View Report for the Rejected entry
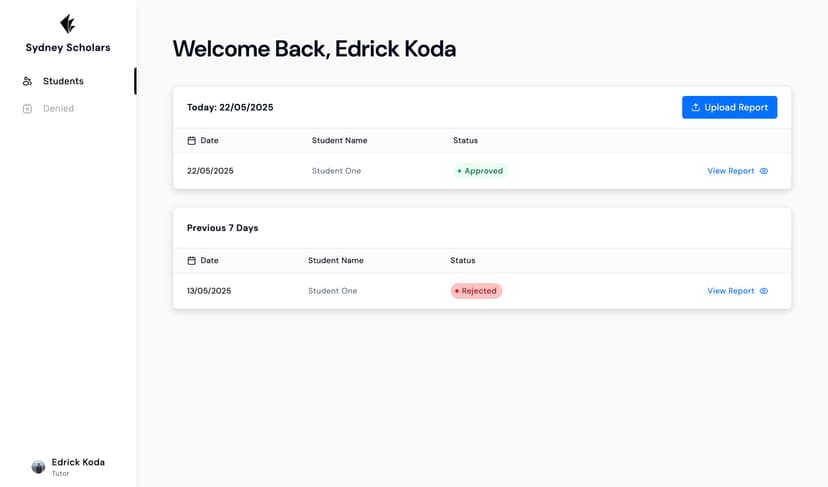Image resolution: width=828 pixels, height=487 pixels. [731, 291]
